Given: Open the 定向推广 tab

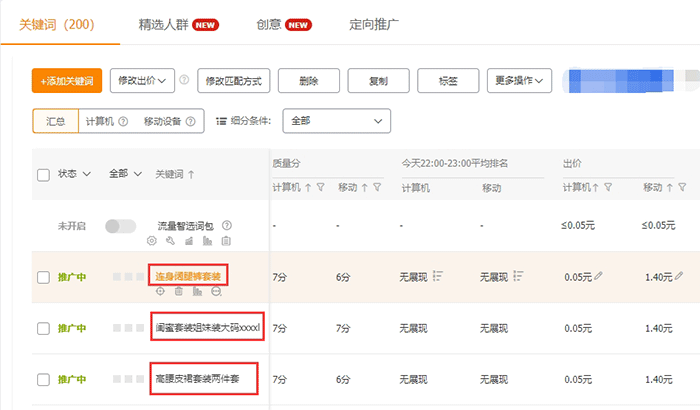Looking at the screenshot, I should pyautogui.click(x=377, y=24).
